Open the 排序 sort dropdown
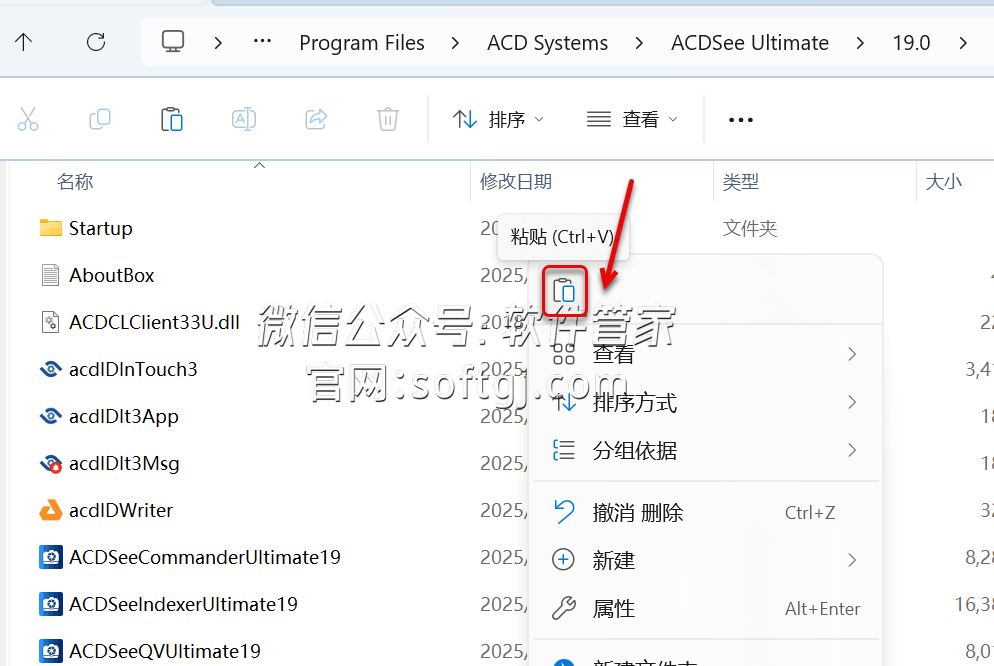The height and width of the screenshot is (666, 994). (498, 119)
